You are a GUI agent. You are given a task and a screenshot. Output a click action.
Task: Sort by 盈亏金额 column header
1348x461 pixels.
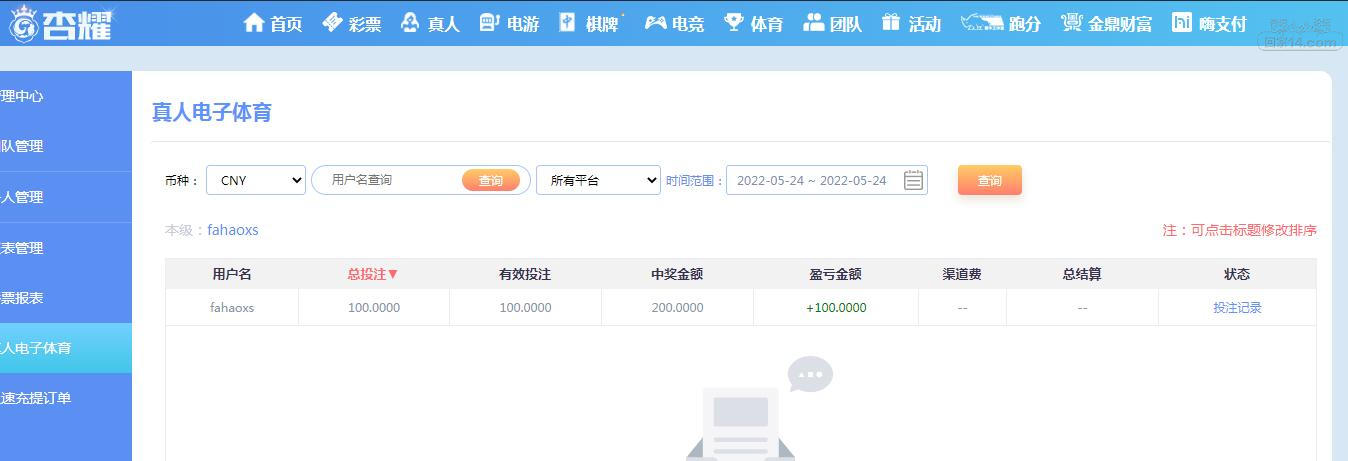pyautogui.click(x=835, y=274)
